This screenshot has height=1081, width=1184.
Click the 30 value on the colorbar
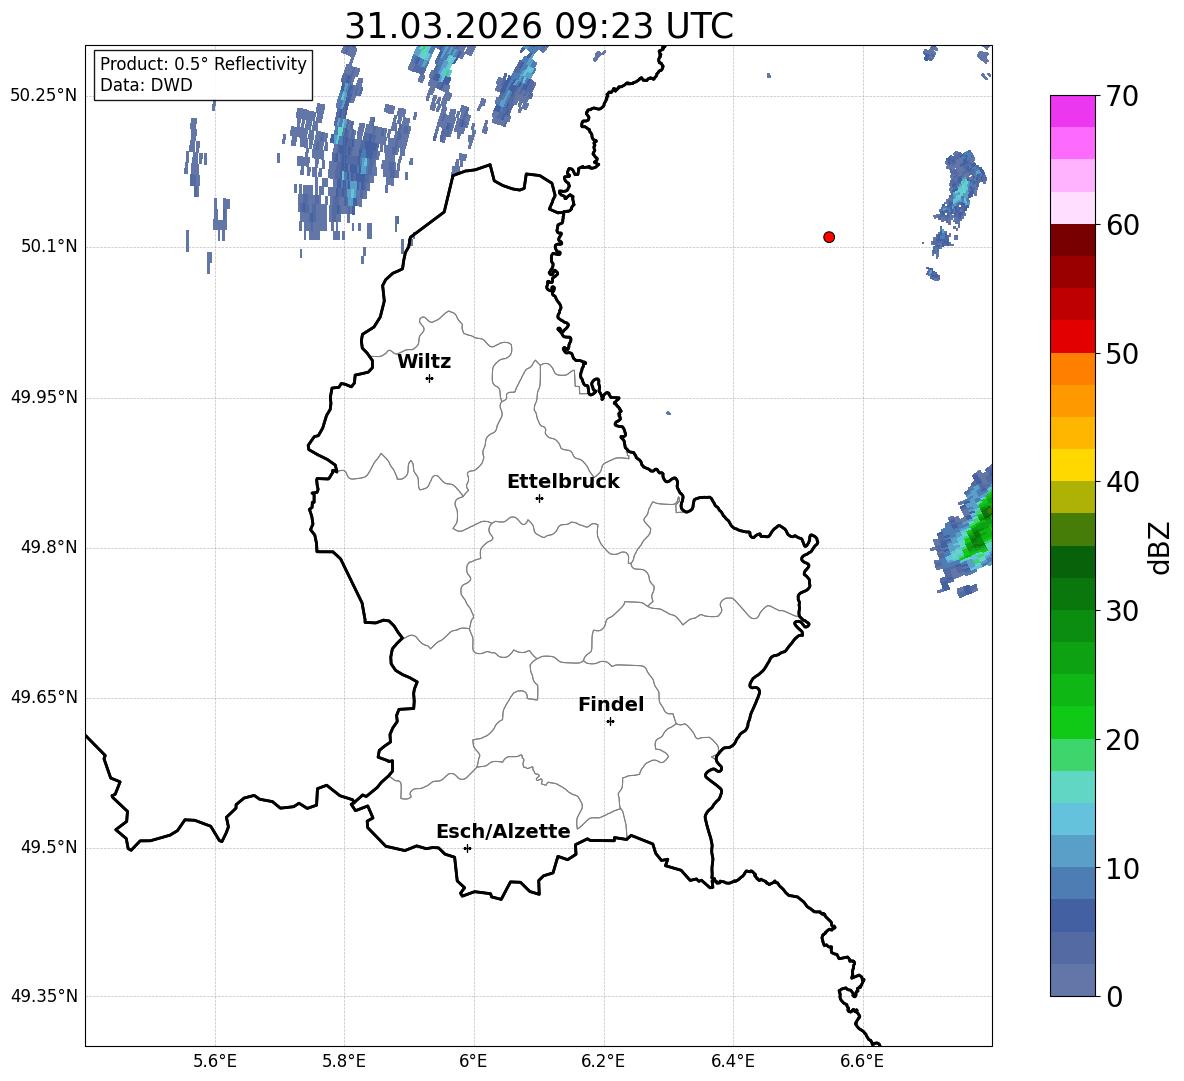(x=1122, y=611)
